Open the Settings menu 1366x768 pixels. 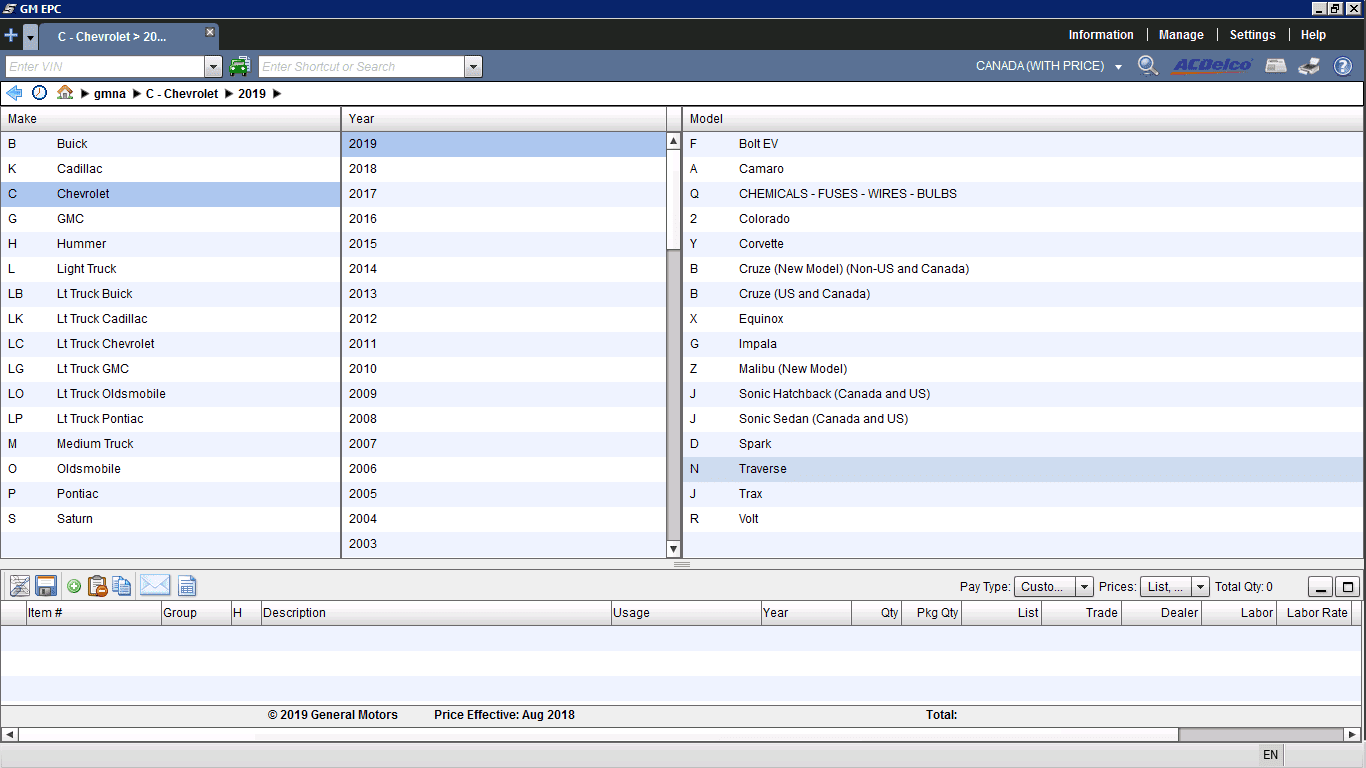1252,35
